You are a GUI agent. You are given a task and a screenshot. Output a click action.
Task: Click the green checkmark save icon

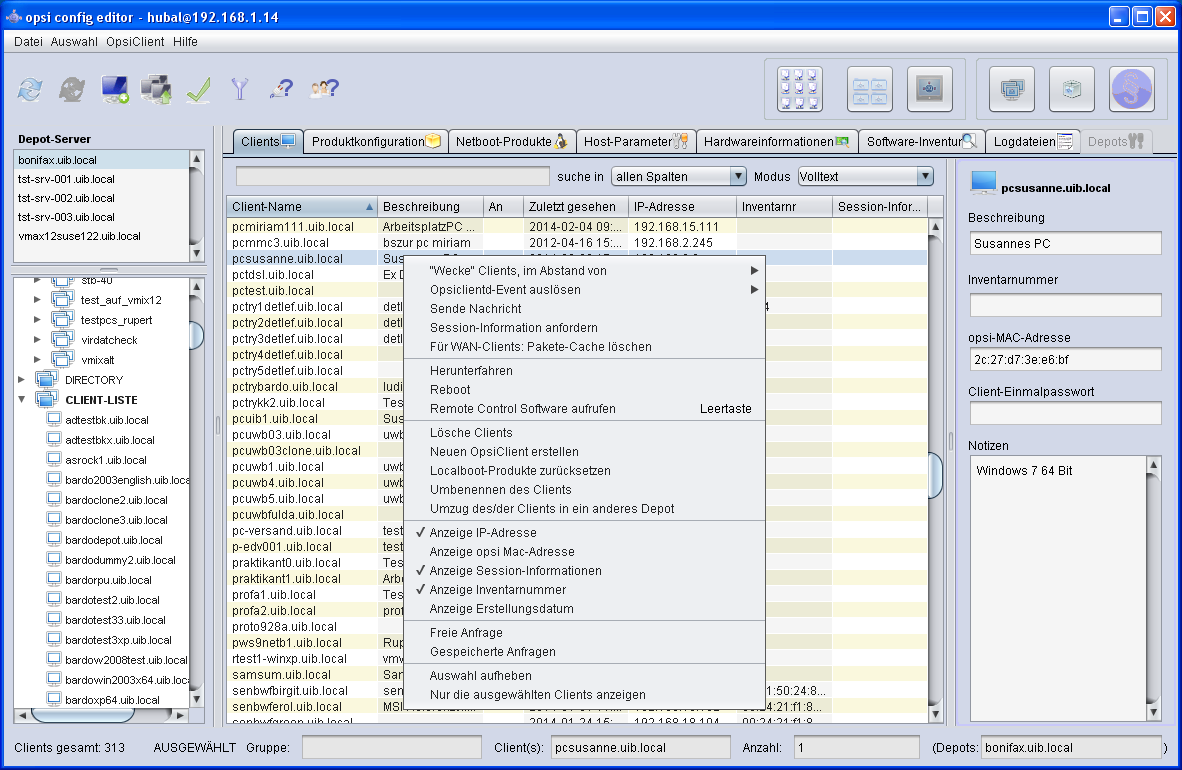pos(198,90)
